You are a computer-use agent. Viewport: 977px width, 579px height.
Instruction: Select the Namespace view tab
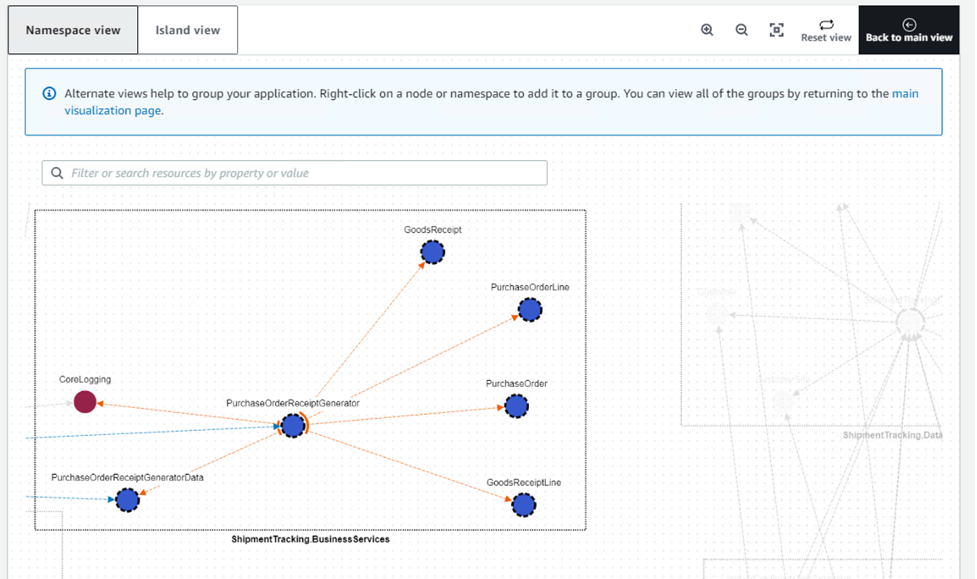(72, 29)
